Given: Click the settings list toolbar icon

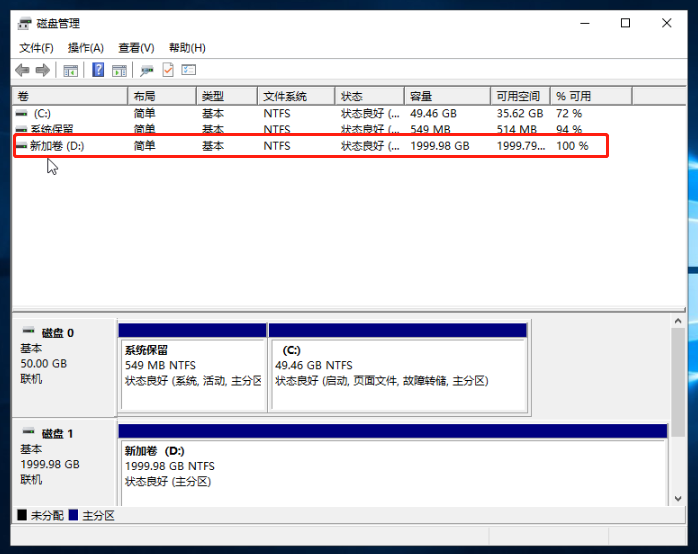Looking at the screenshot, I should click(189, 70).
